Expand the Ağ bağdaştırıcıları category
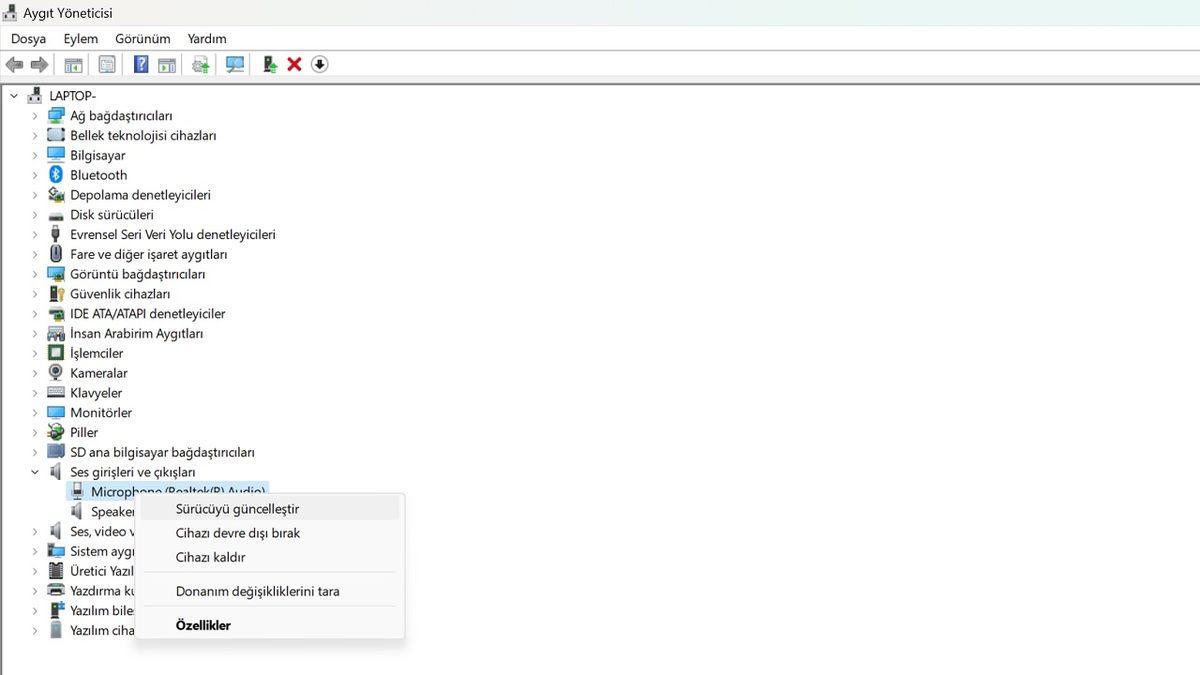 pos(35,116)
